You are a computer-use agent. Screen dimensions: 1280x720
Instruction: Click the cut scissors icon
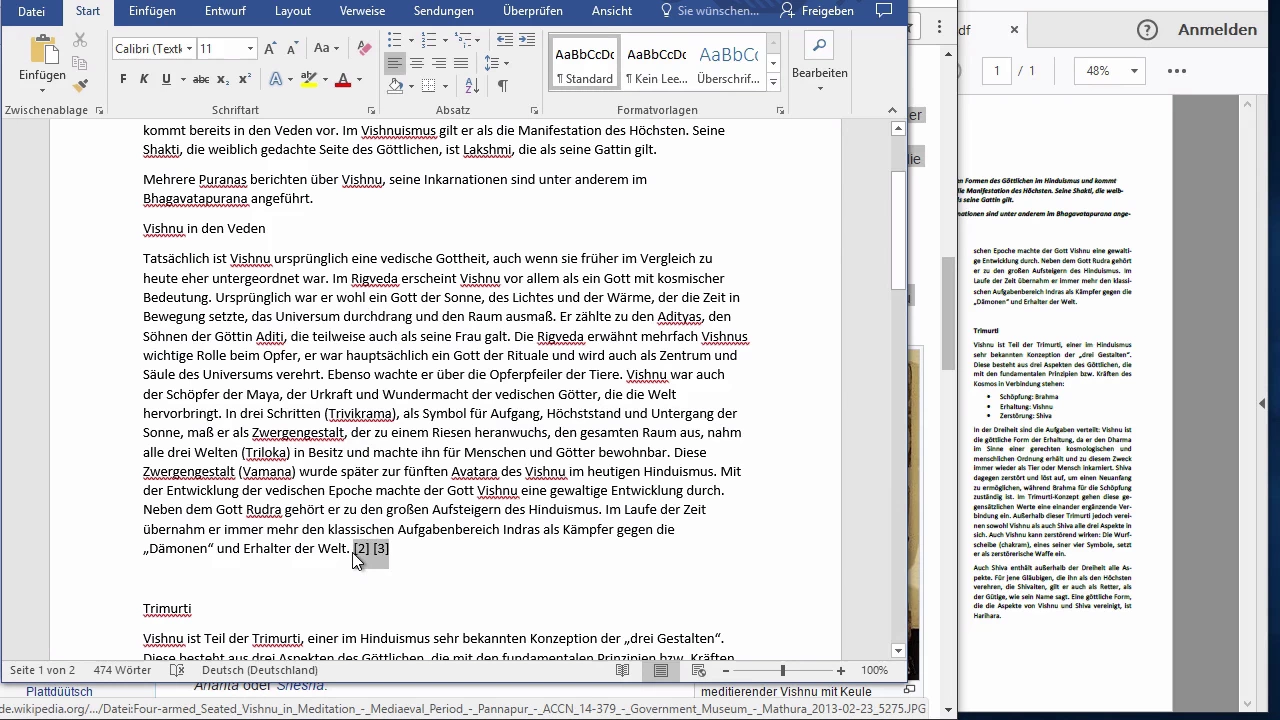(x=80, y=41)
